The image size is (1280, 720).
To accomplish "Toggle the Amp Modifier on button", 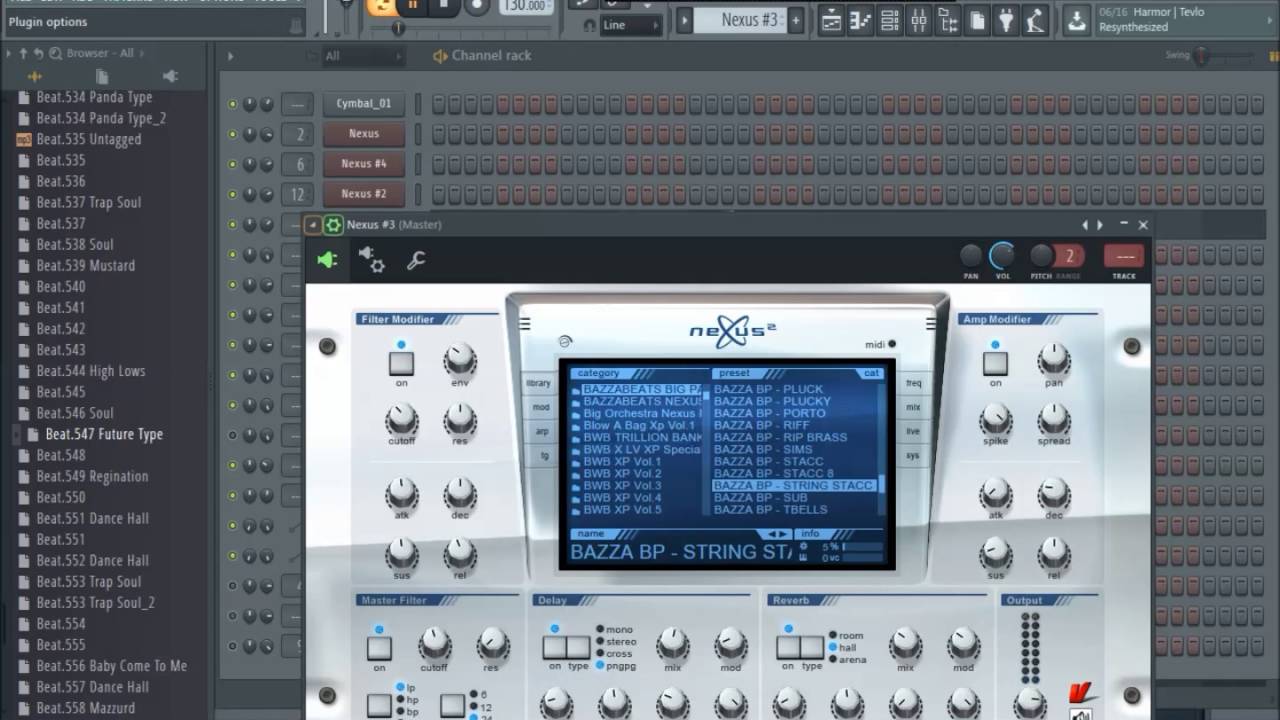I will pyautogui.click(x=995, y=363).
